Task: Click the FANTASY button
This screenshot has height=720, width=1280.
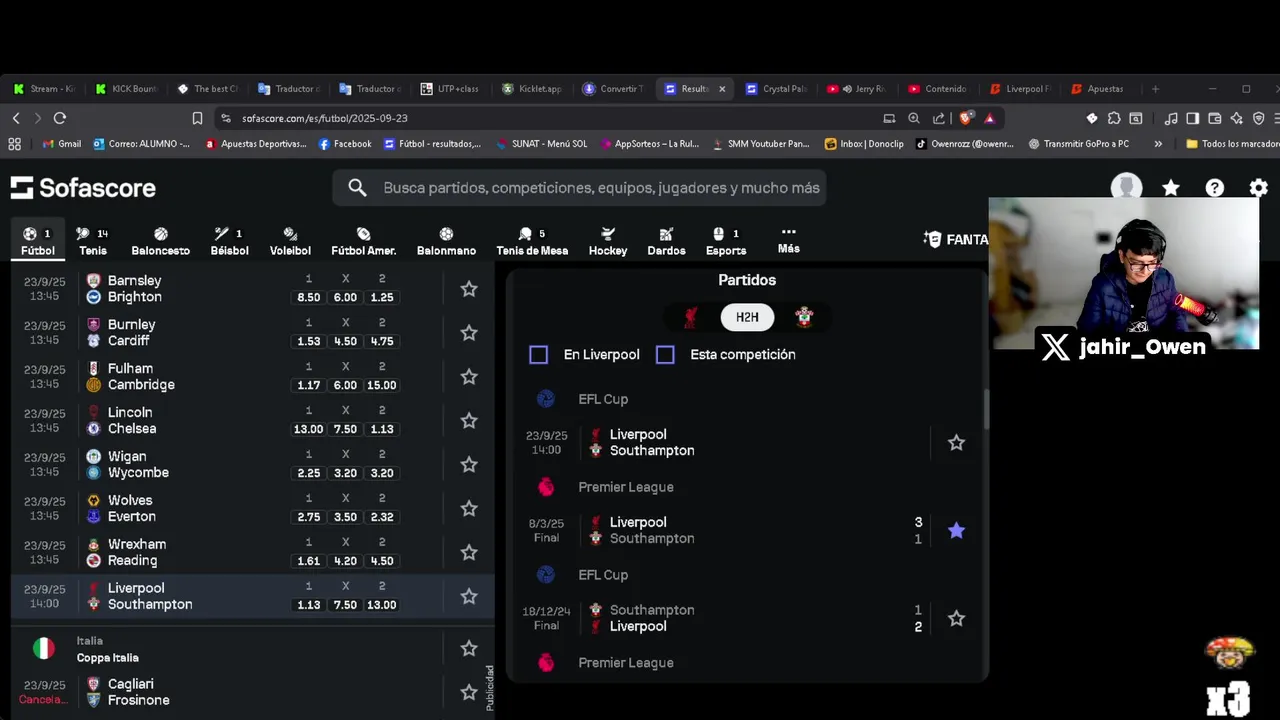Action: coord(955,240)
